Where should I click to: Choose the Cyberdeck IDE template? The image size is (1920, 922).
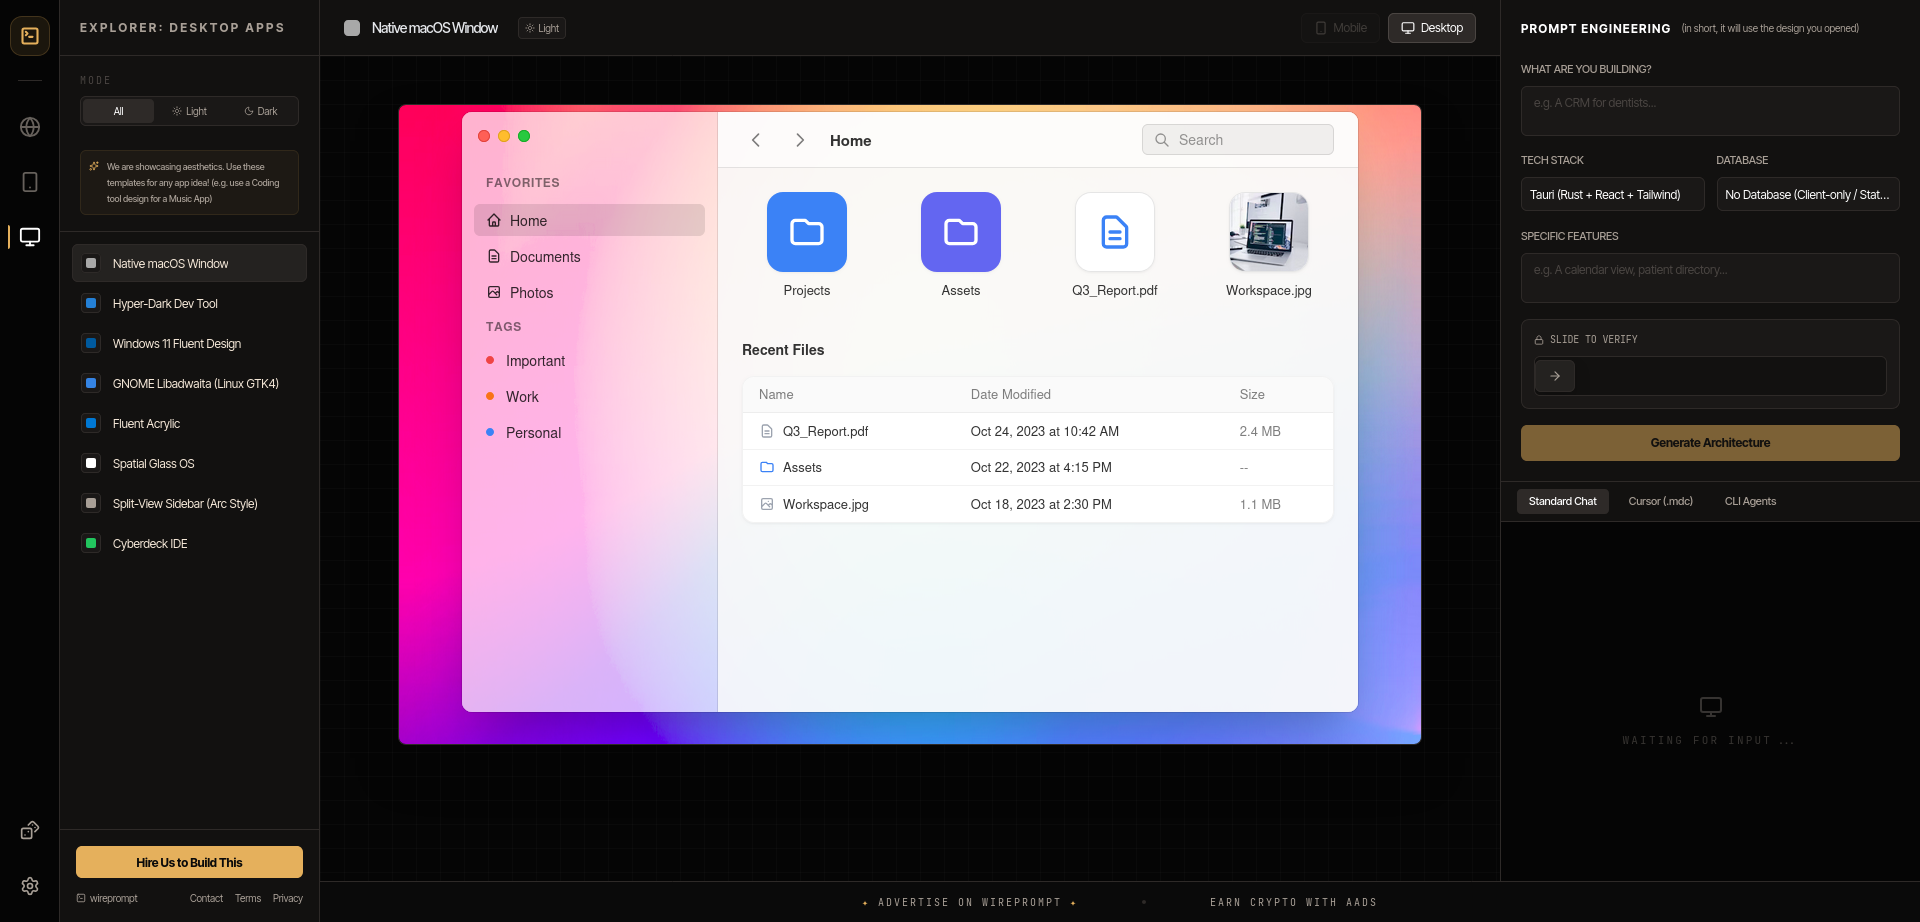pos(189,543)
